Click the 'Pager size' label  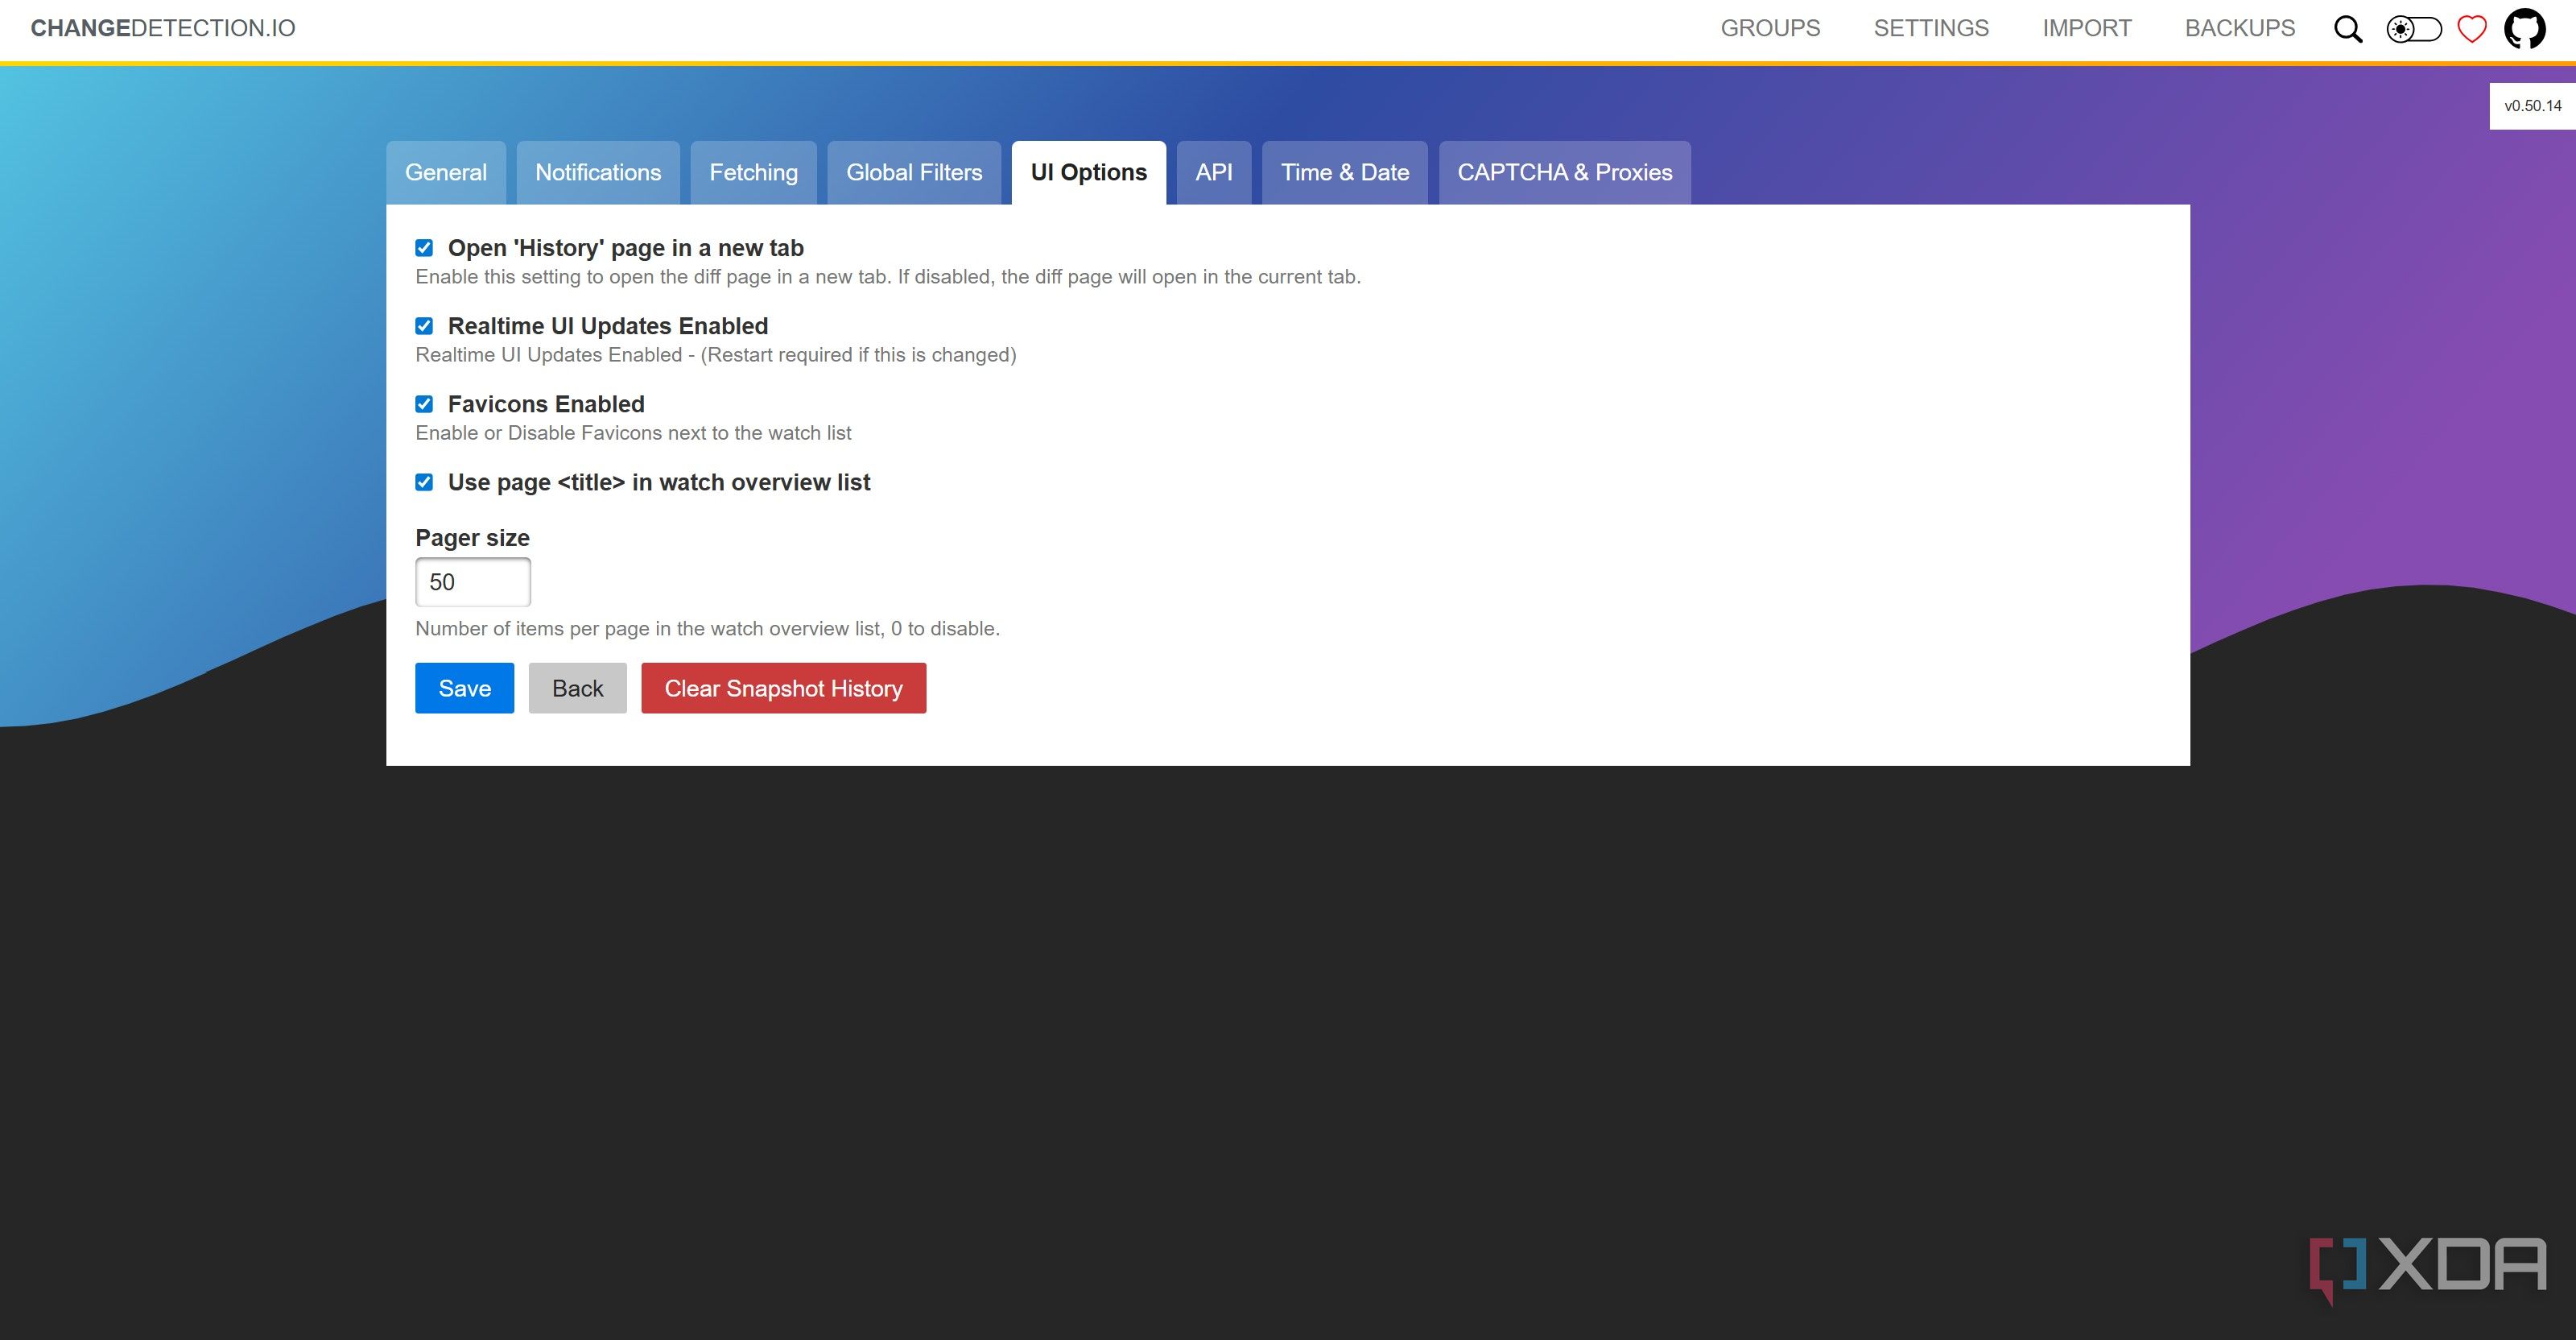pyautogui.click(x=472, y=538)
